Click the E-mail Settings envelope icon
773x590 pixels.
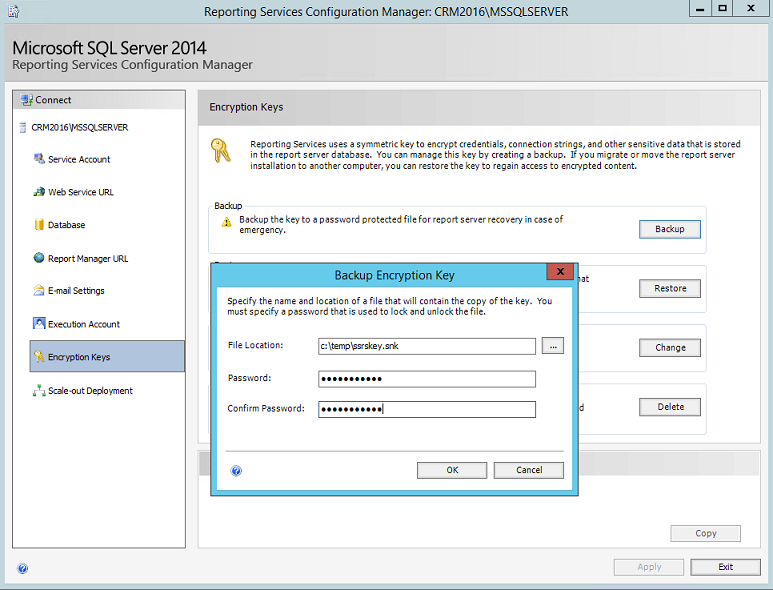pos(39,290)
